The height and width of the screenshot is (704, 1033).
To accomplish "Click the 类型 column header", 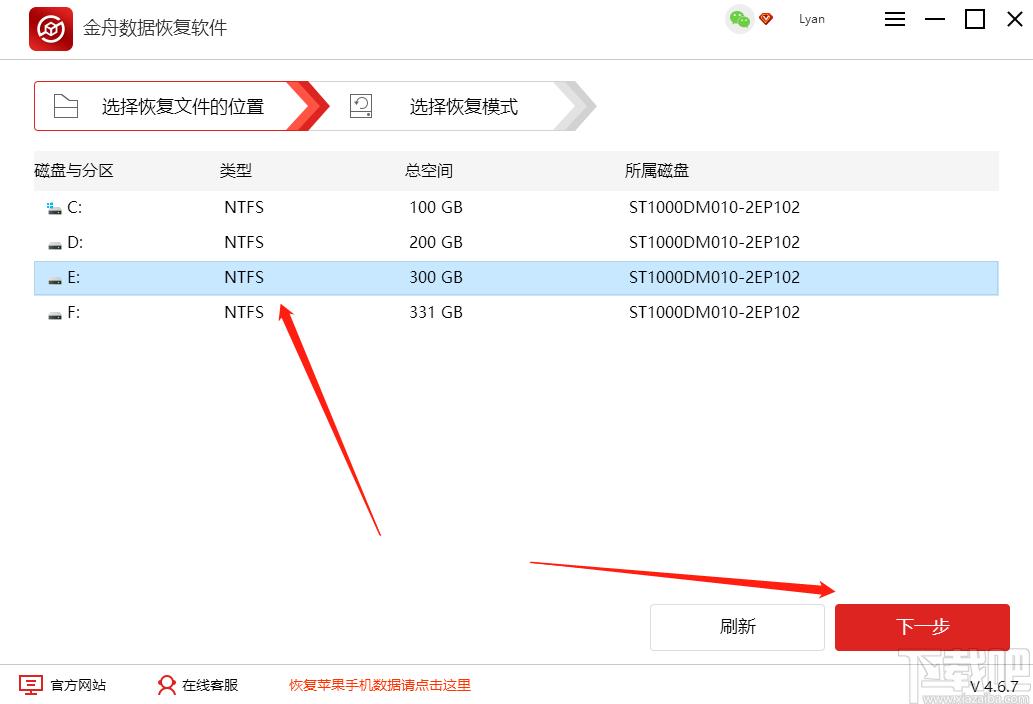I will [x=236, y=171].
